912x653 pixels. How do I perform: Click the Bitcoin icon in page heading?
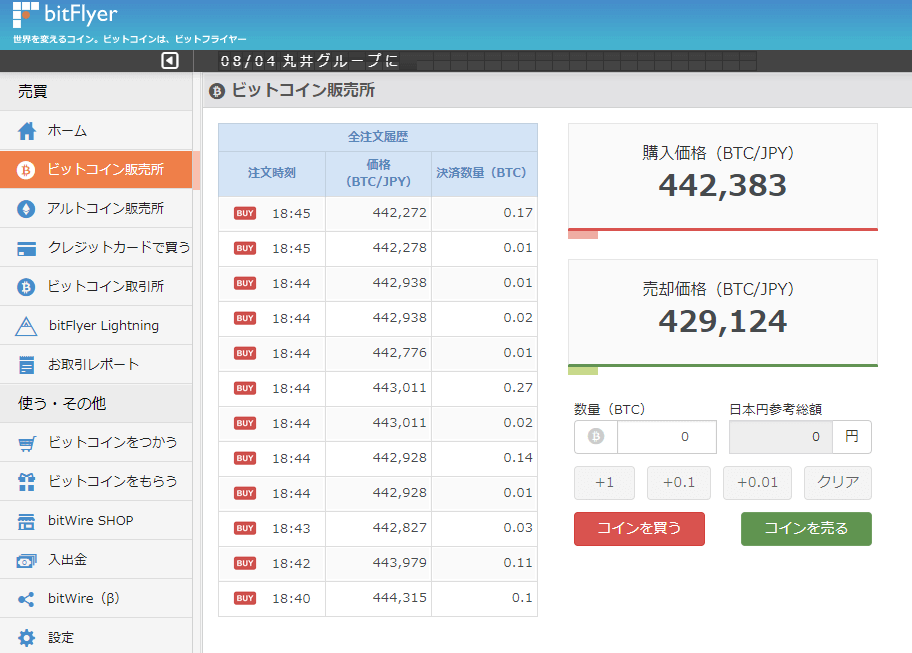click(217, 91)
